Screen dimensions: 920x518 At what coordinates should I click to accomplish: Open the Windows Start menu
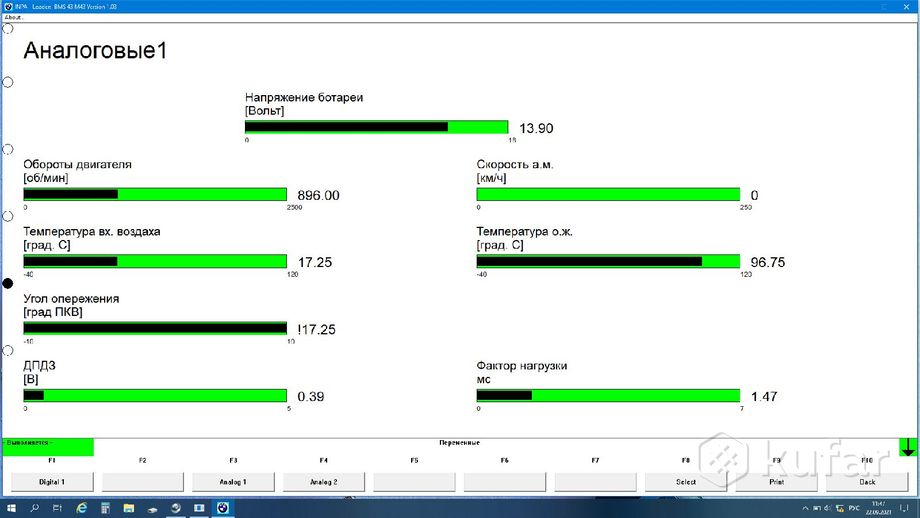[11, 508]
